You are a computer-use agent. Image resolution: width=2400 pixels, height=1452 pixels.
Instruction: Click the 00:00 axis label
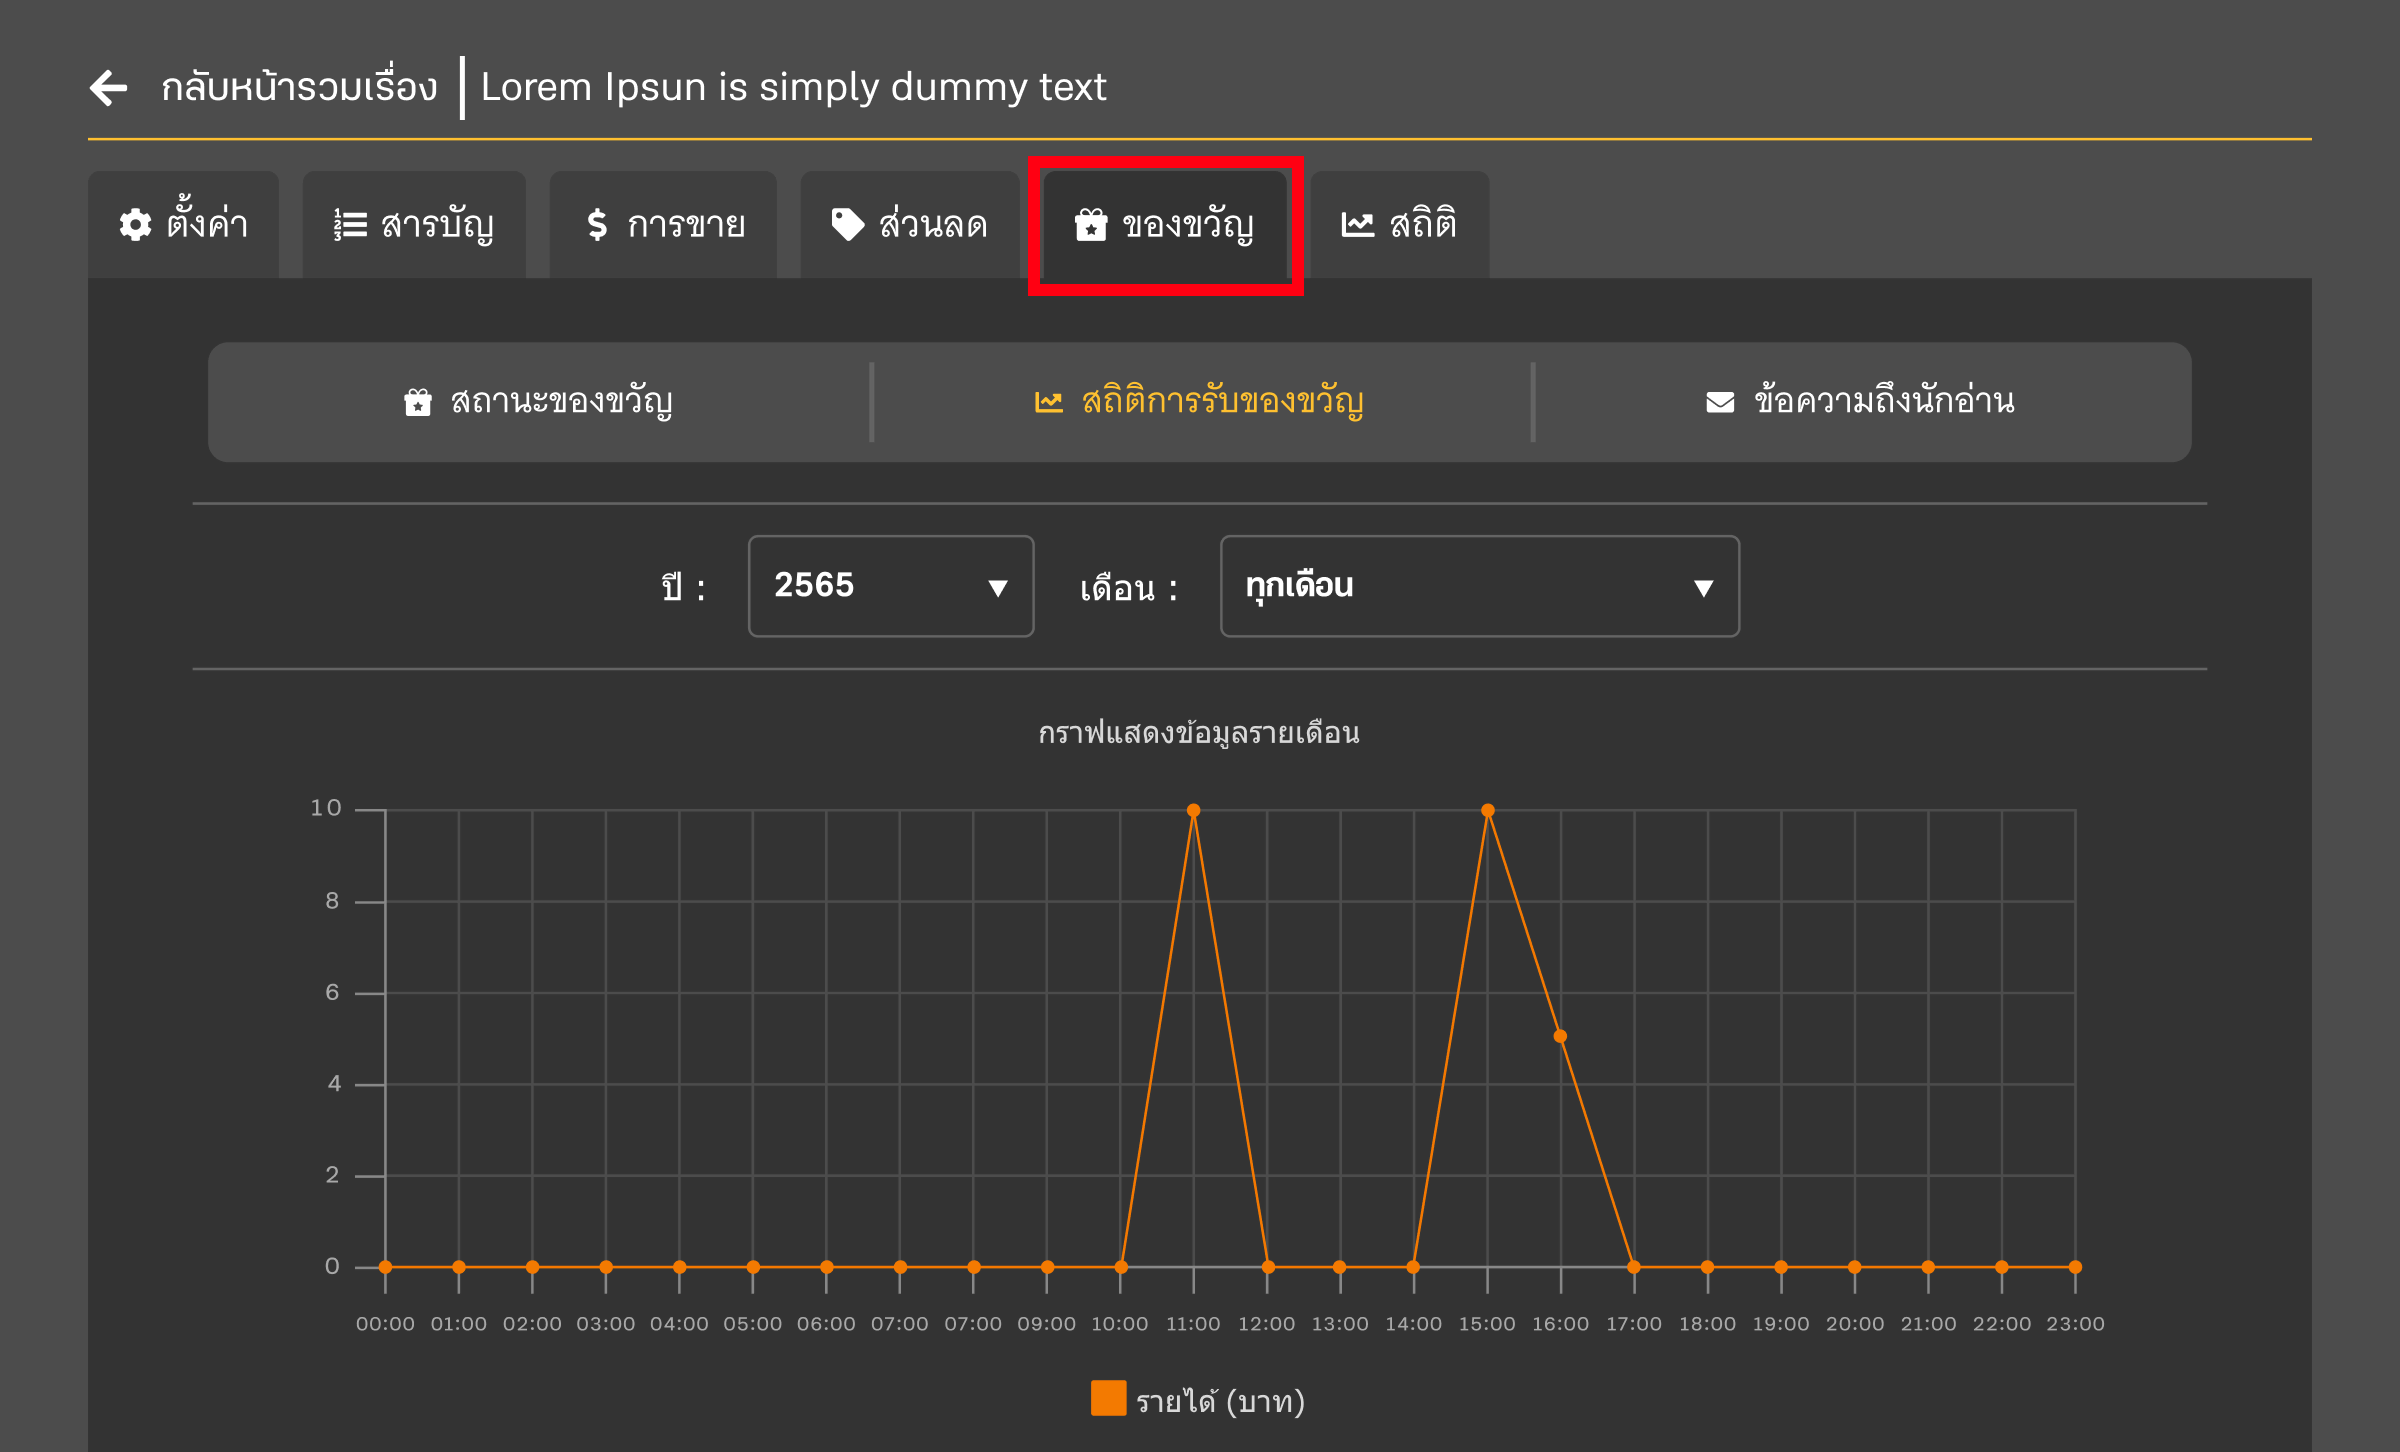click(385, 1324)
